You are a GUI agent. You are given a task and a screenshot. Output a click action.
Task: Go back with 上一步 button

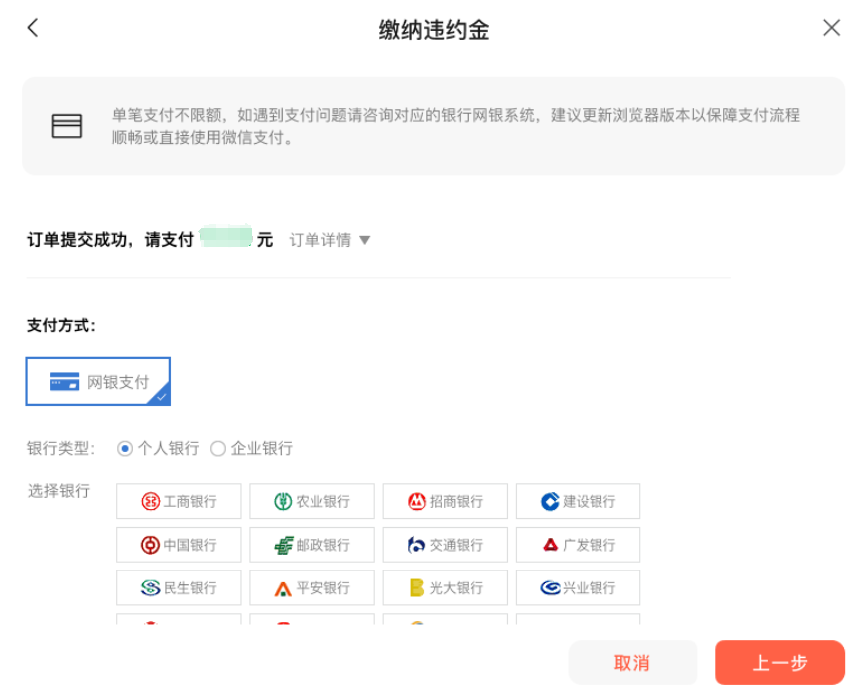780,663
